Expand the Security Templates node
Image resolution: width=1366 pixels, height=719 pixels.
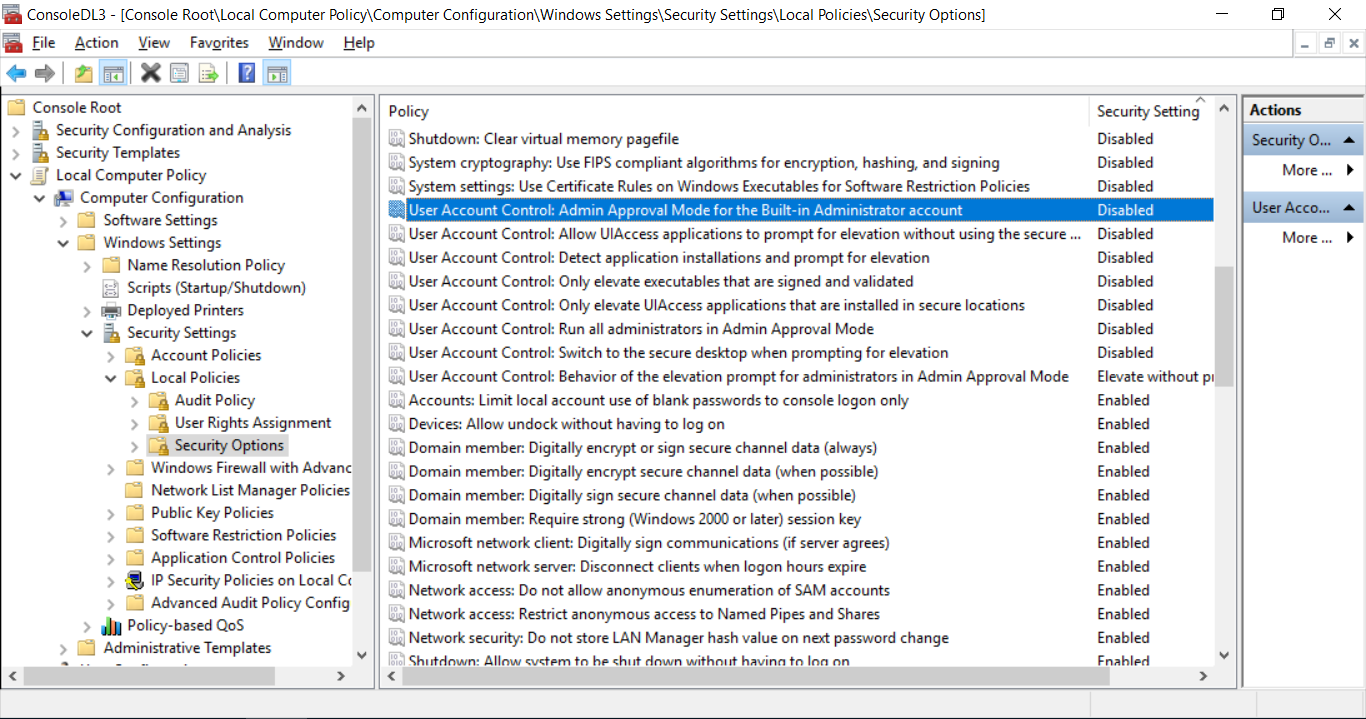pos(16,153)
